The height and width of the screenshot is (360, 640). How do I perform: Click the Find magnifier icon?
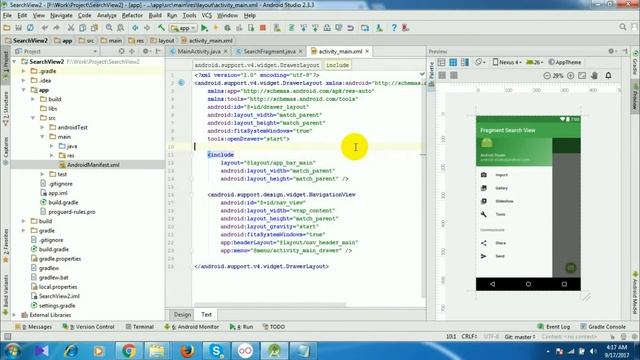pos(109,28)
